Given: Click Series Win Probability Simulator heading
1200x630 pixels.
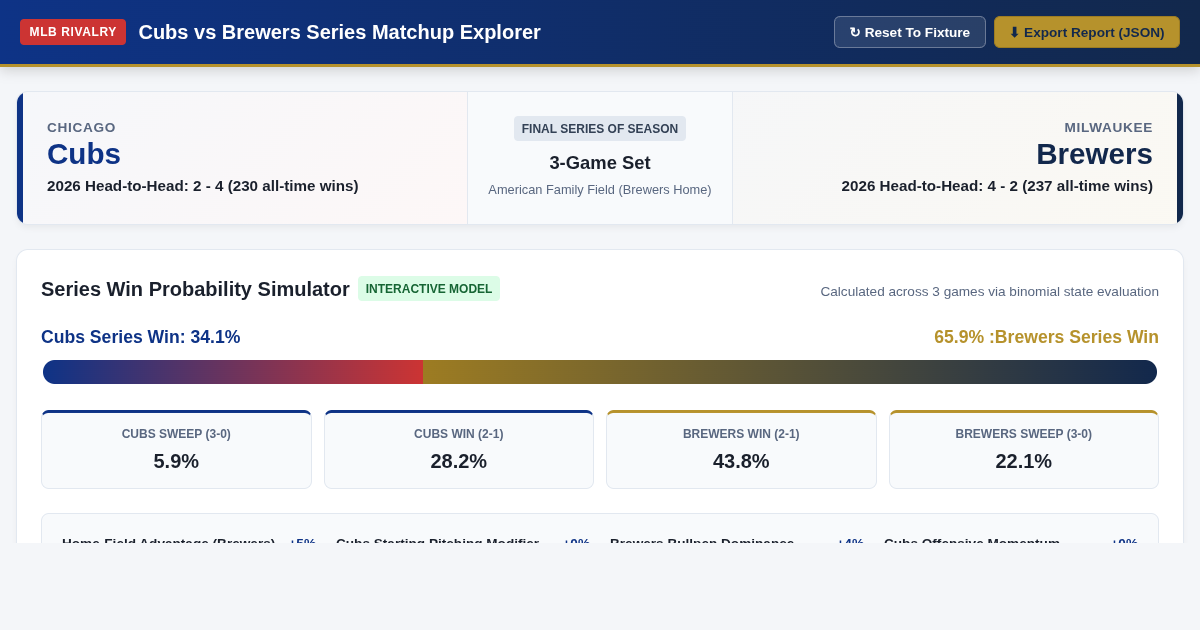Looking at the screenshot, I should [x=195, y=289].
